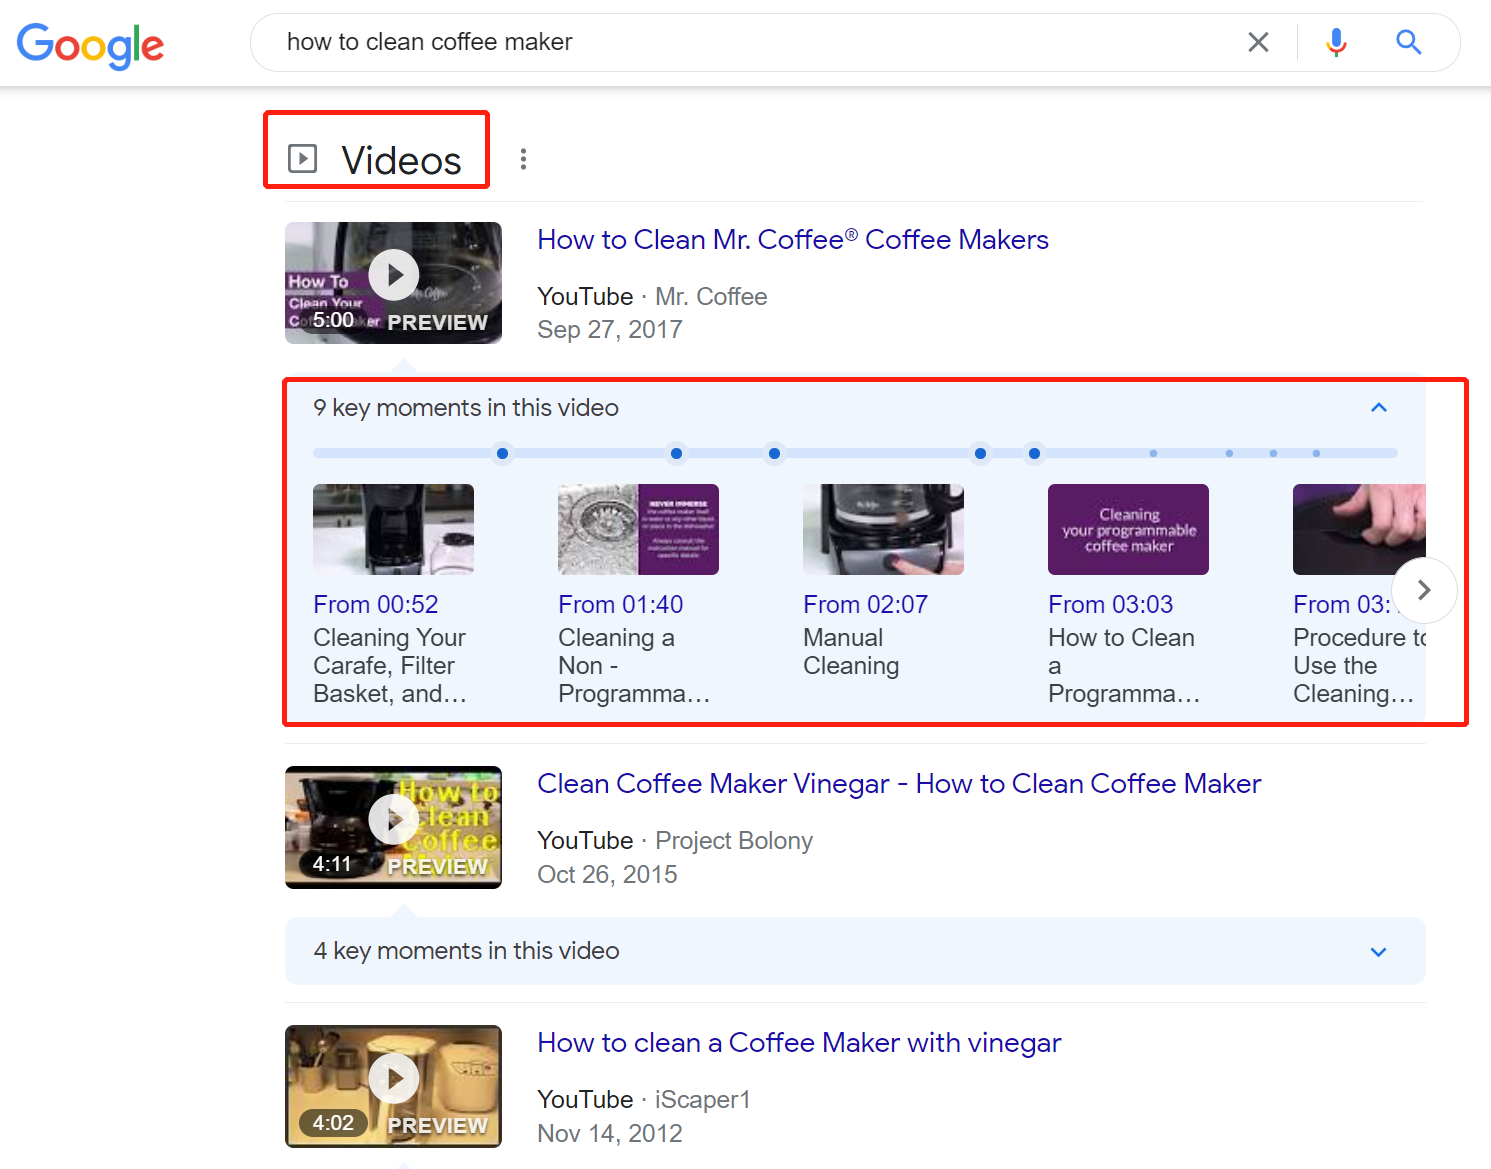
Task: Click the "Videos" section heading
Action: (401, 160)
